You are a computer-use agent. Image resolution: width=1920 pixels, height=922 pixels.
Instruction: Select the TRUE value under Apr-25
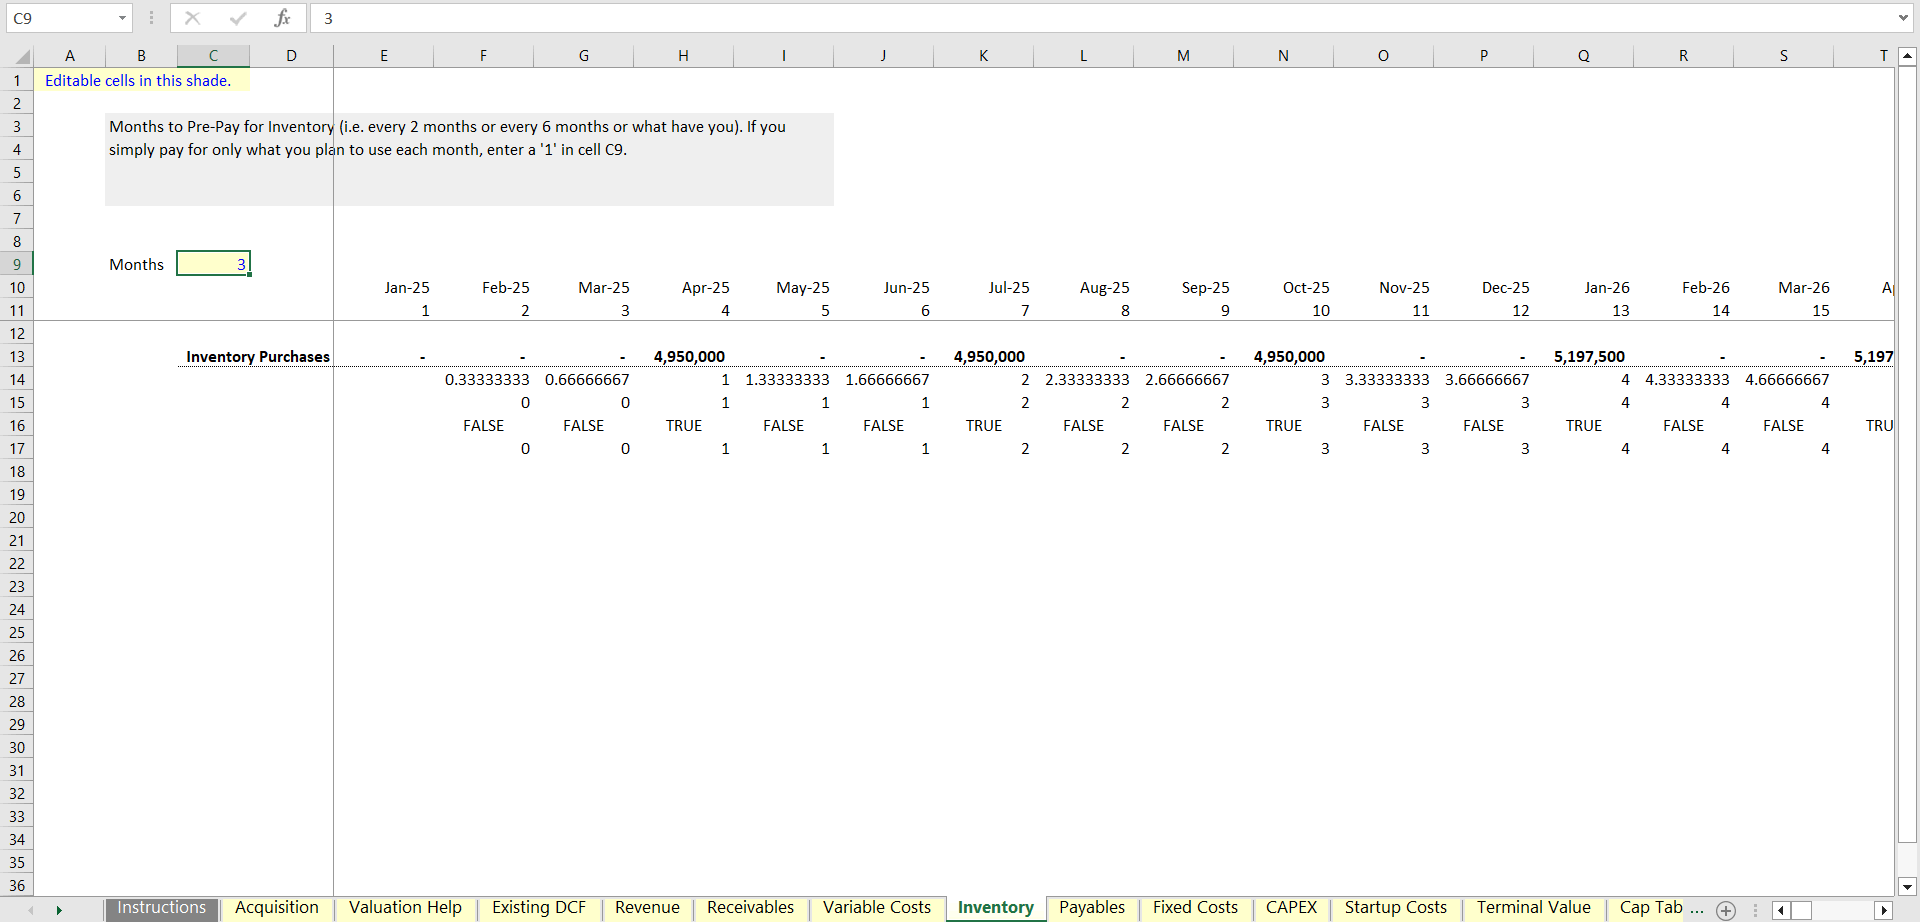click(684, 425)
